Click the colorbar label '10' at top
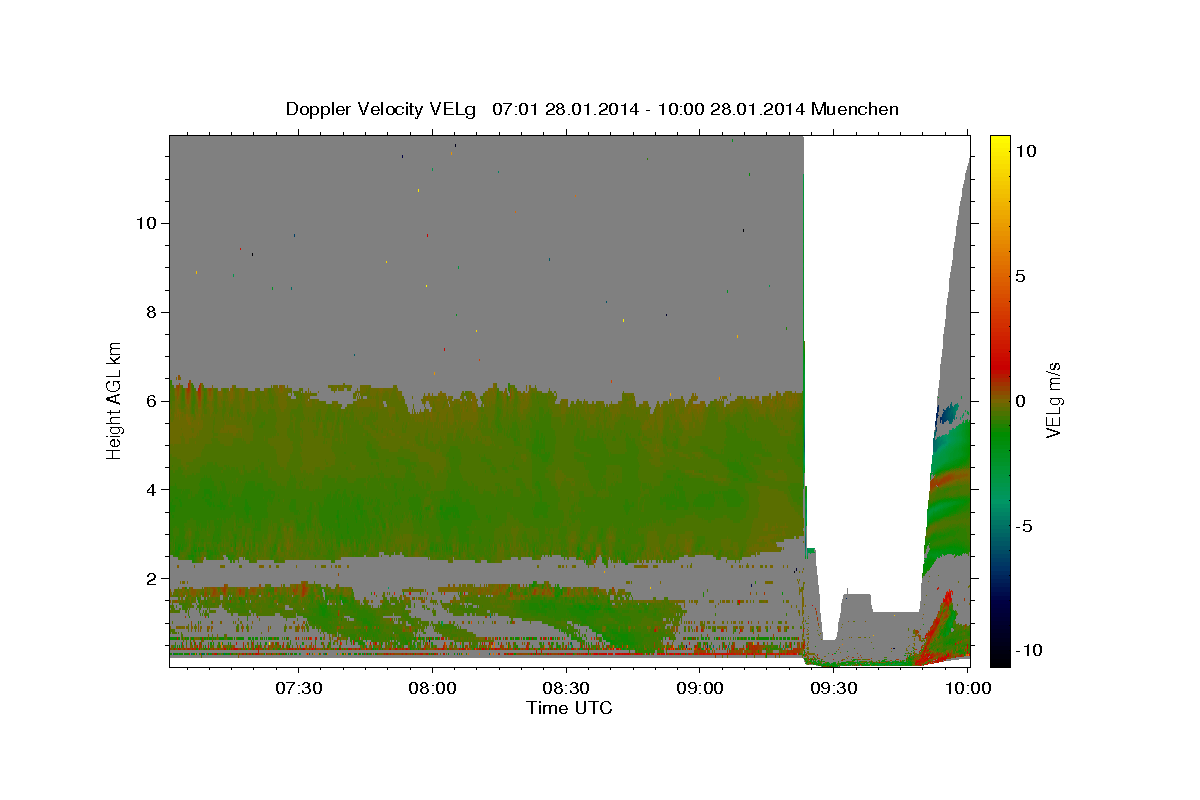The height and width of the screenshot is (800, 1200). (1025, 151)
